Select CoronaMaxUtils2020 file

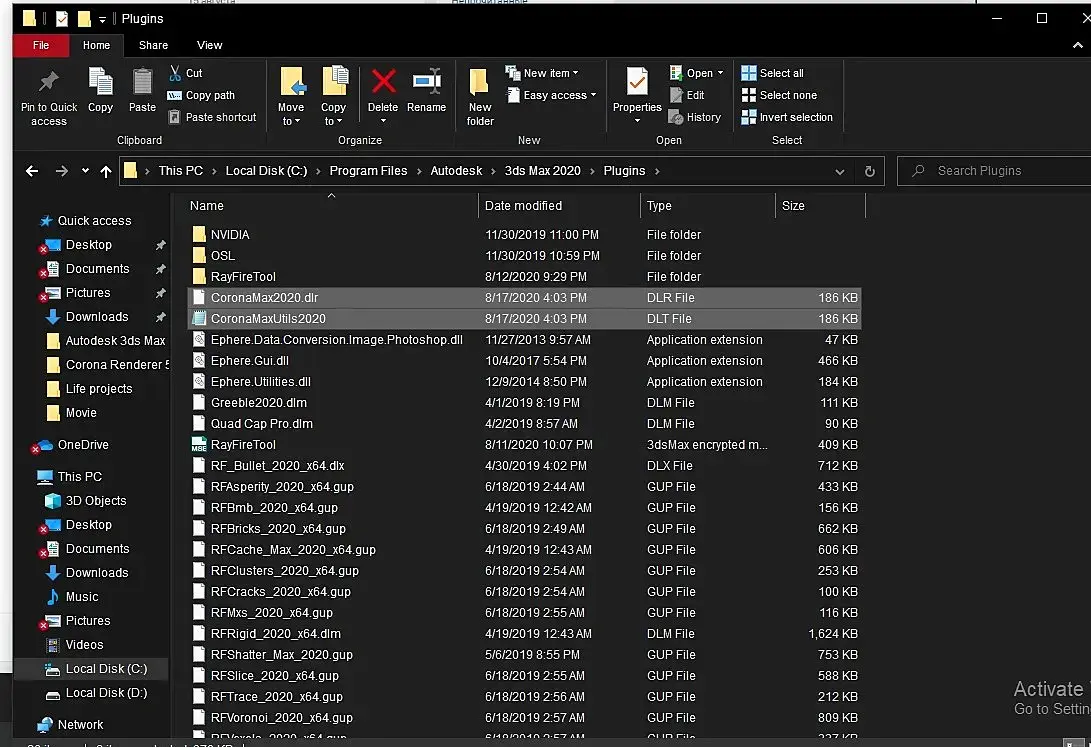click(525, 319)
